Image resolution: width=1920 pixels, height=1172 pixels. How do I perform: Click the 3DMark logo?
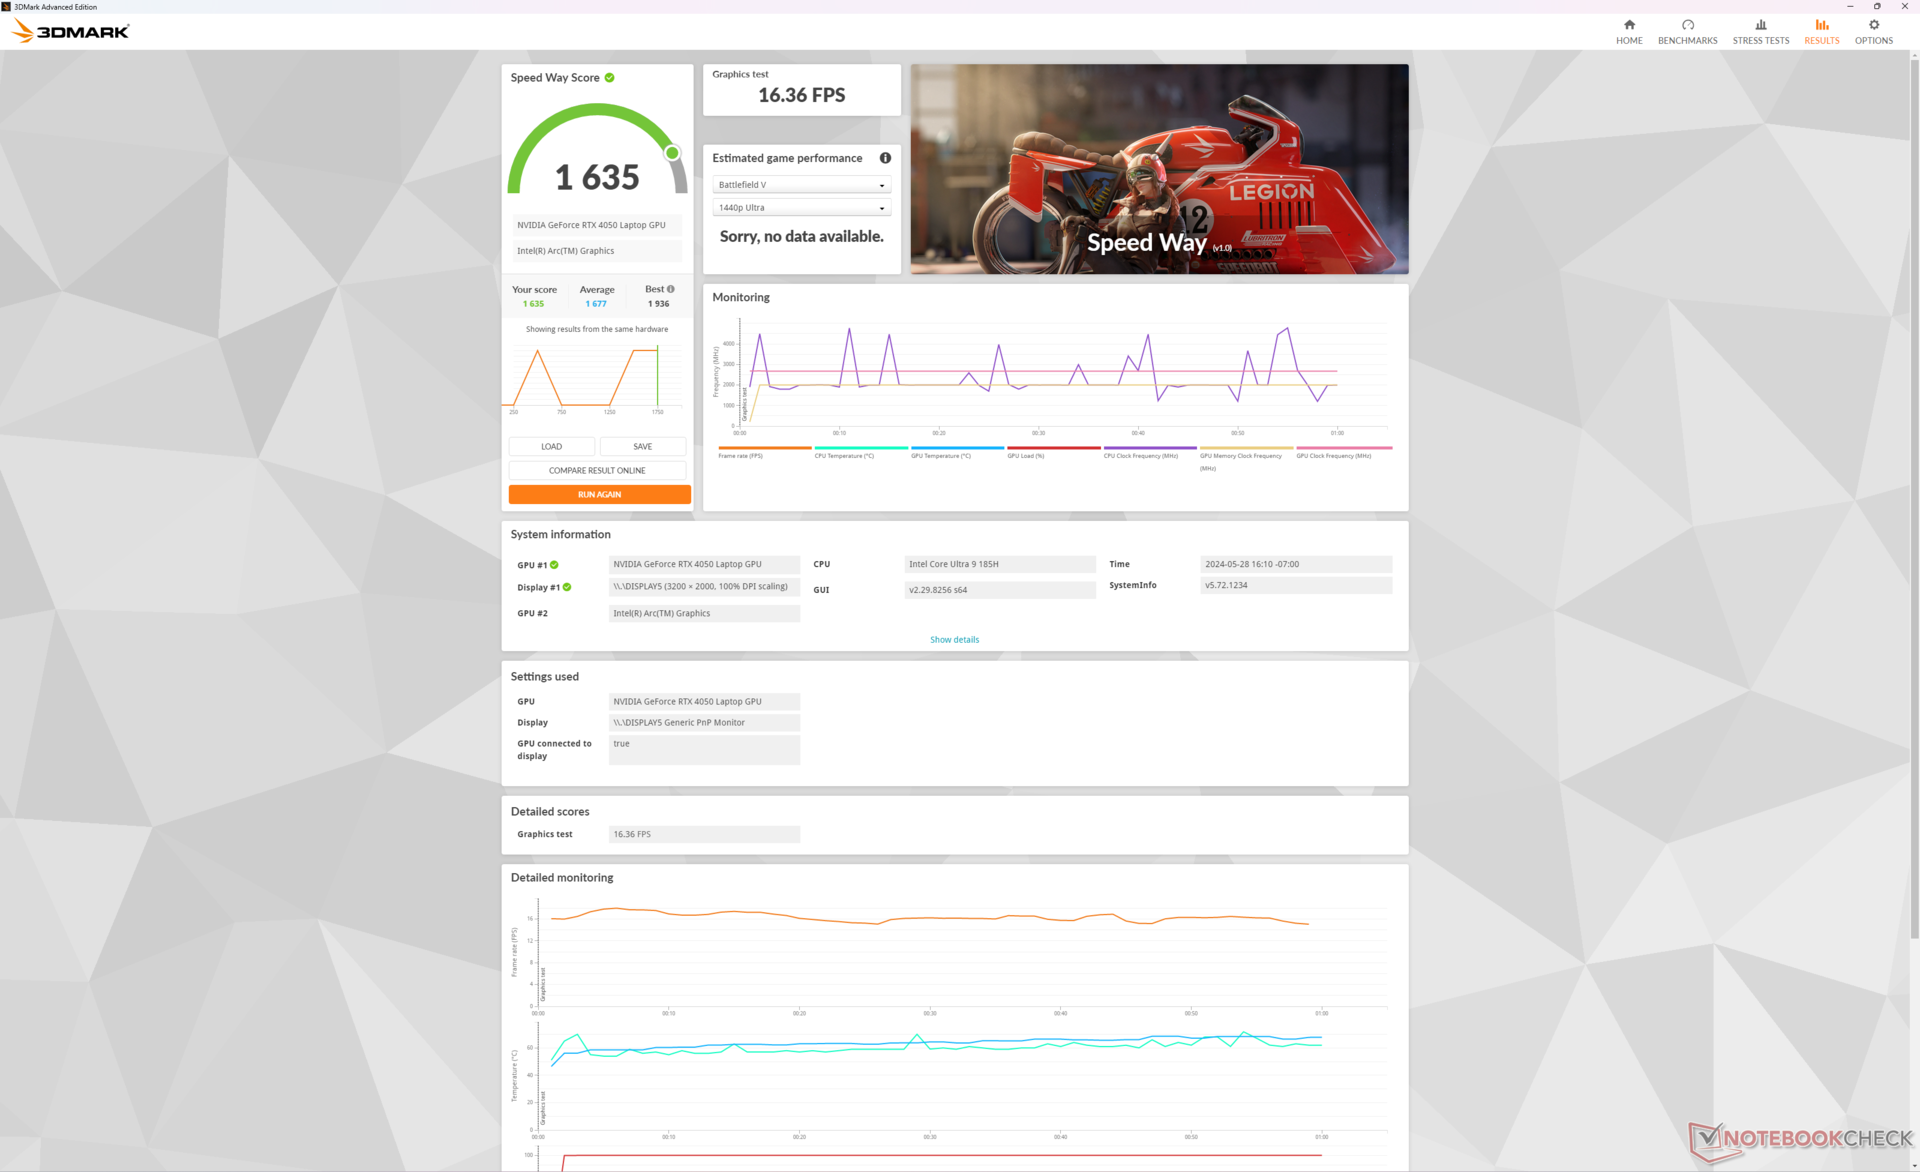70,31
